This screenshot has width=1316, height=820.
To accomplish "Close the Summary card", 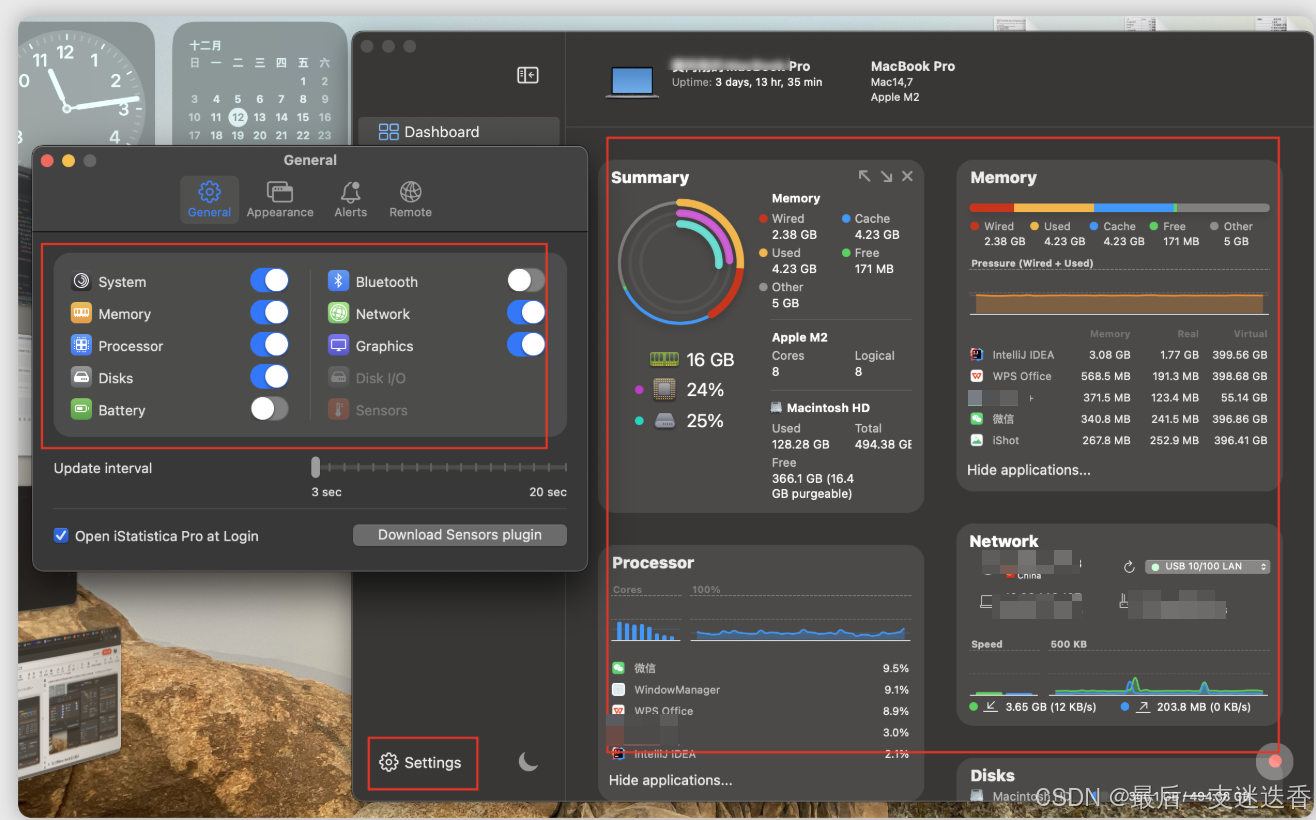I will (907, 176).
